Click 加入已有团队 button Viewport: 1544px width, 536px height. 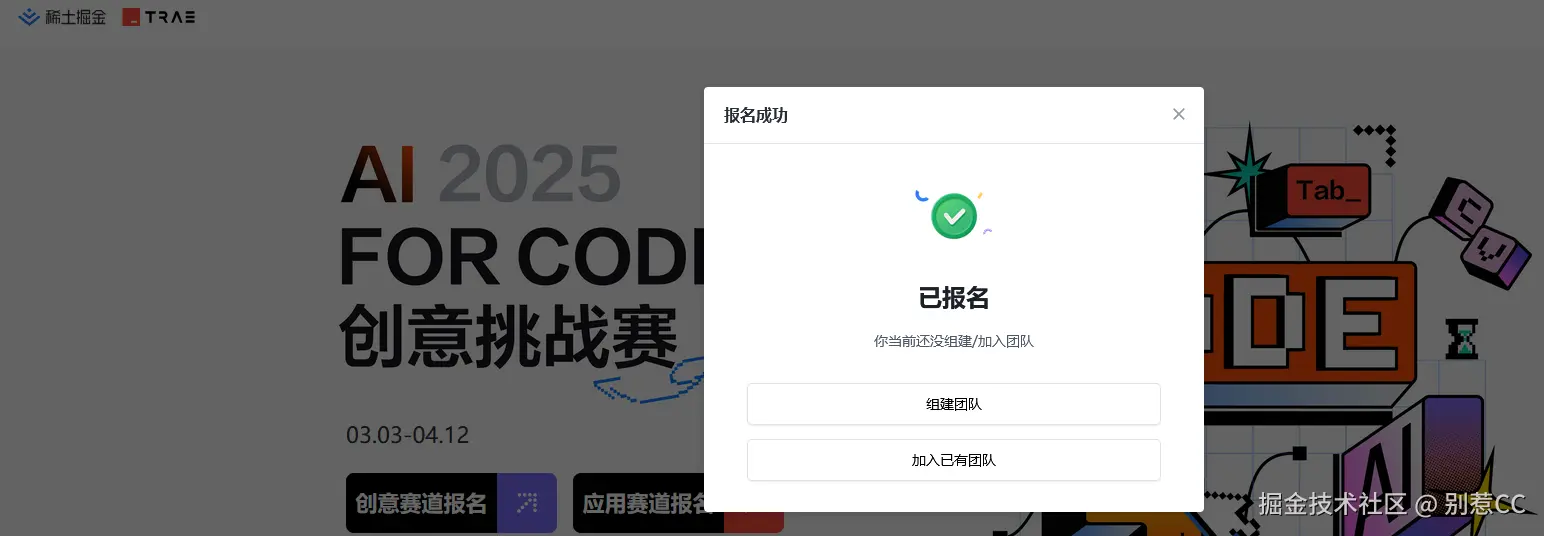(x=953, y=460)
